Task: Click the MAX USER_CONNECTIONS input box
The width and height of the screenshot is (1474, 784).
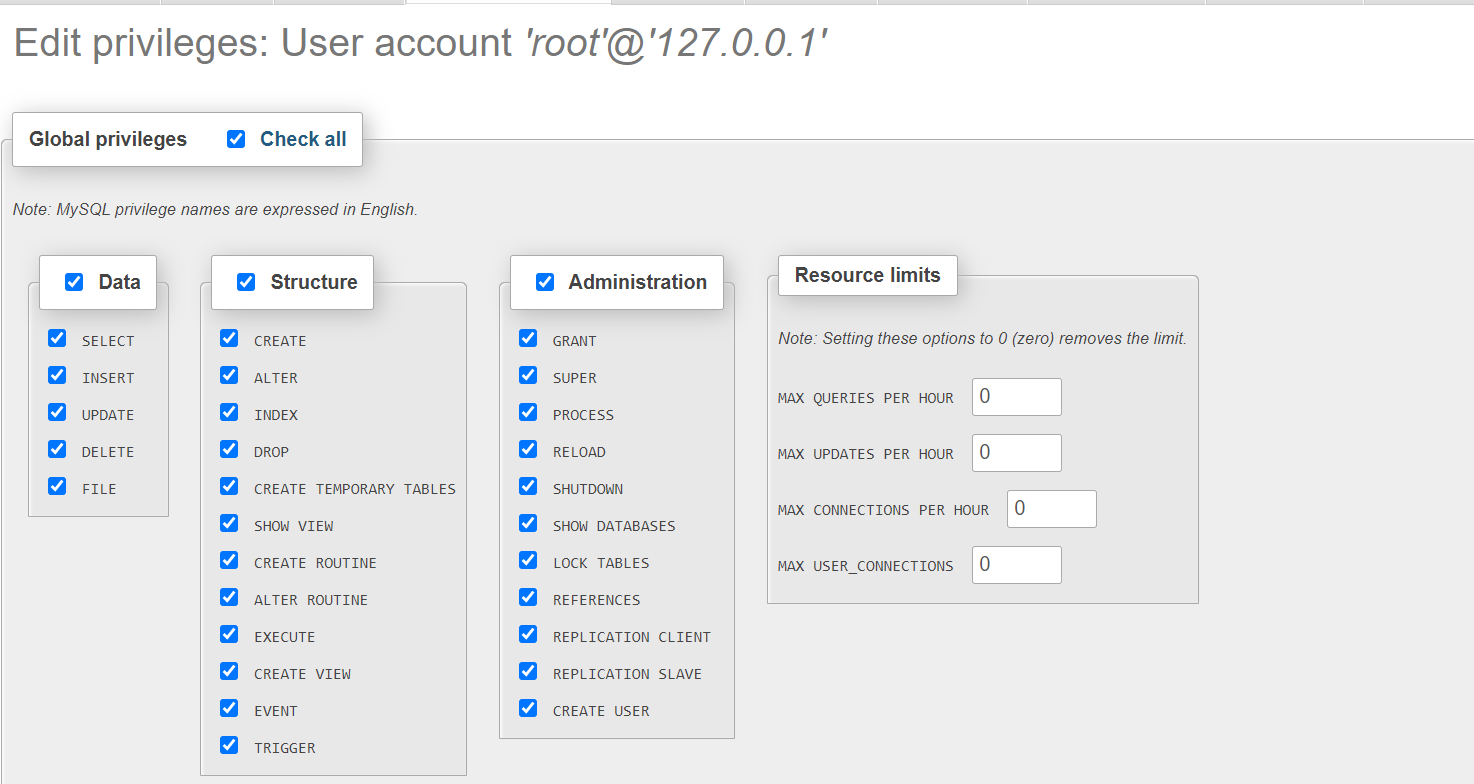Action: coord(1016,565)
